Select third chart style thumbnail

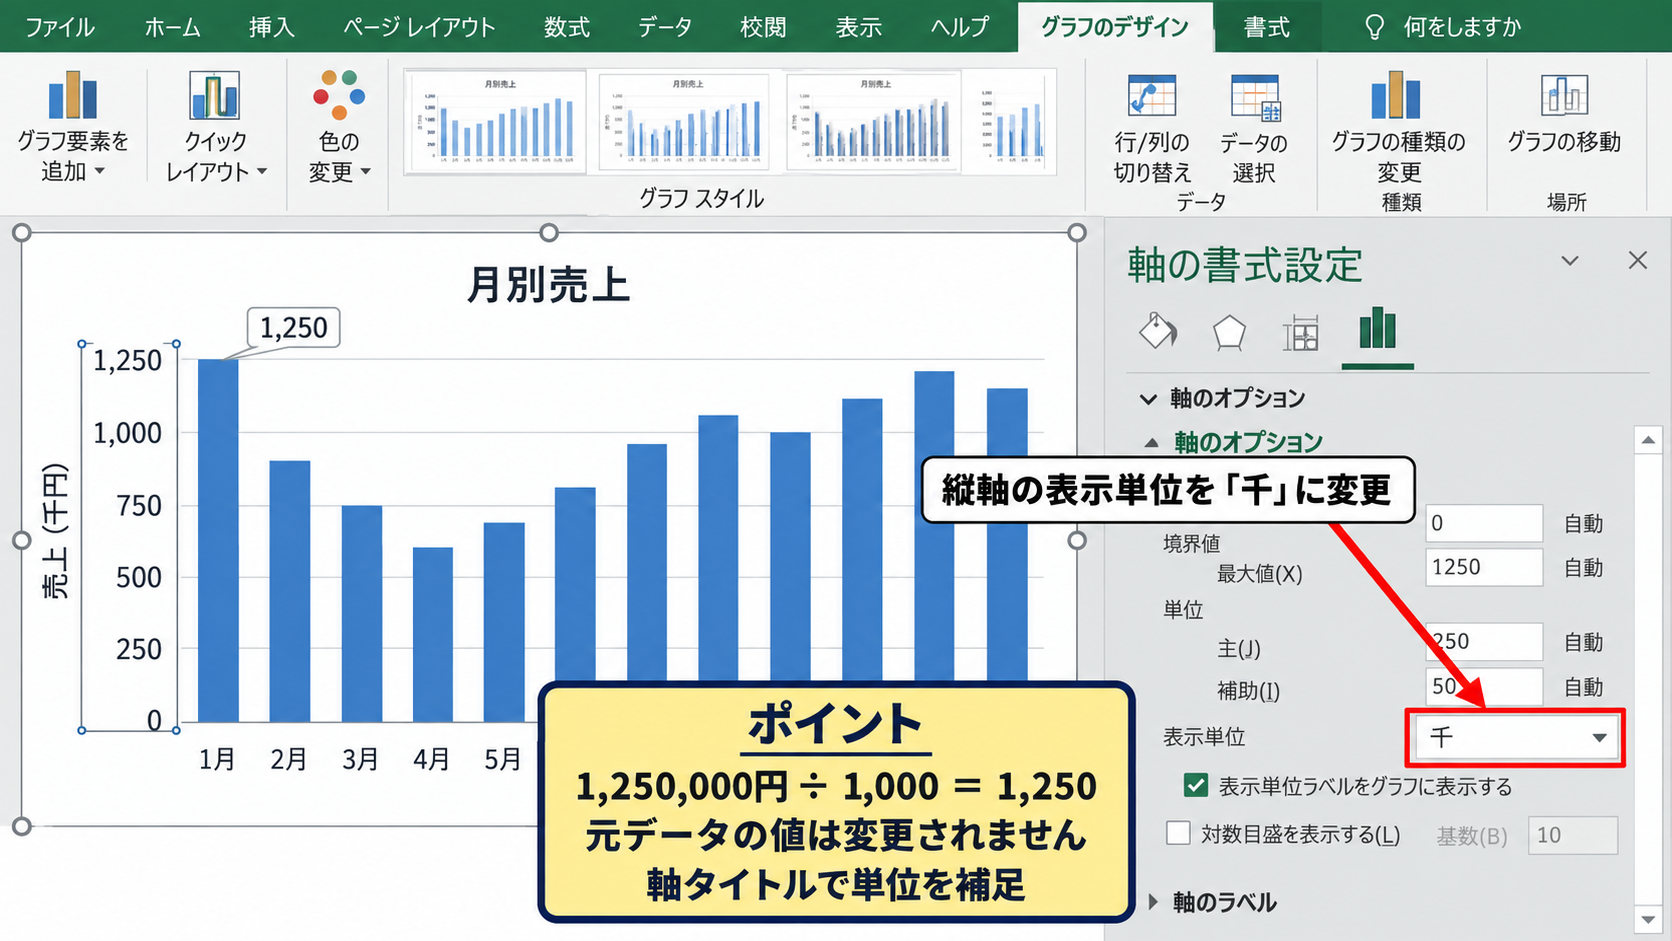tap(873, 122)
